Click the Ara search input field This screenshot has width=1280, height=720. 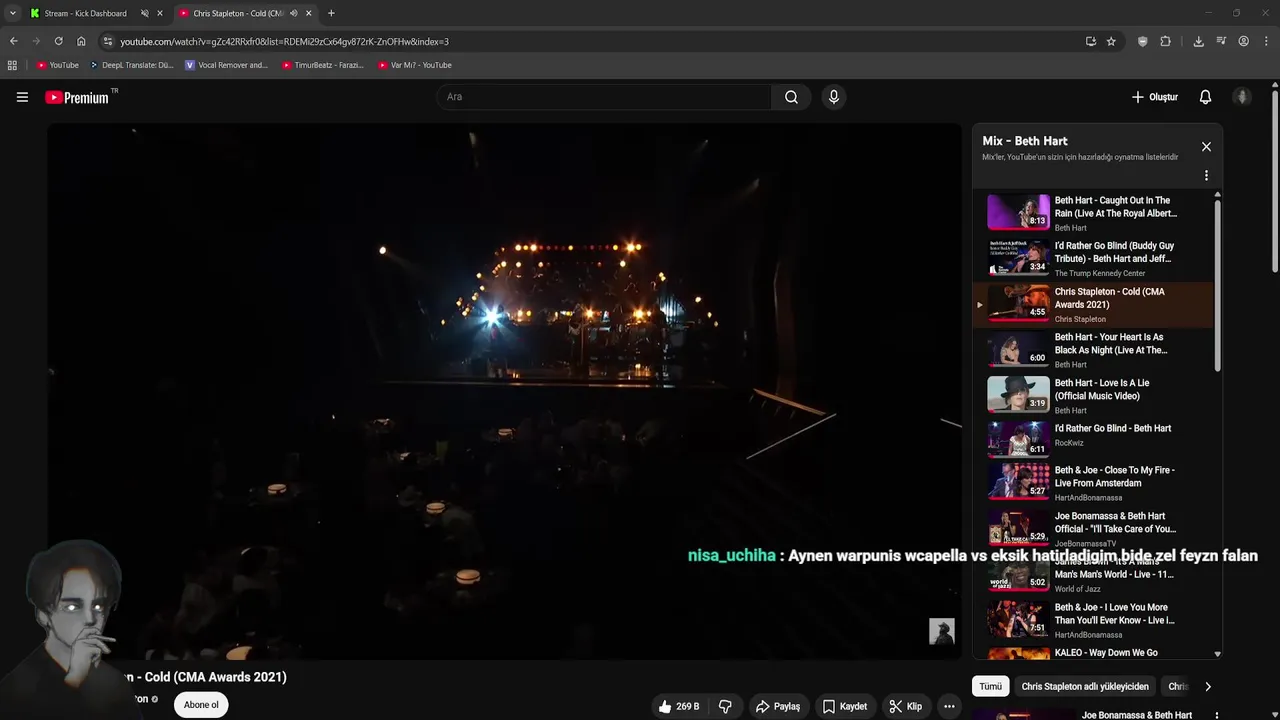click(603, 97)
